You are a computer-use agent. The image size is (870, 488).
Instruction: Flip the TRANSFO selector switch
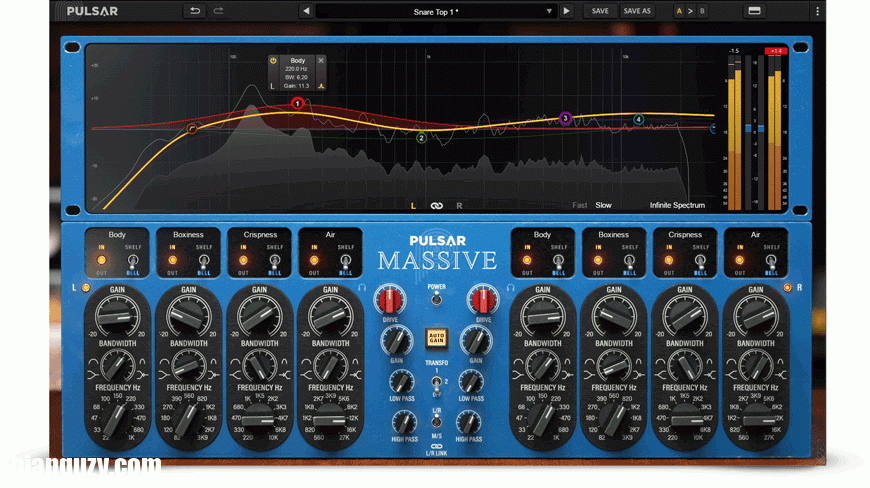click(x=437, y=383)
